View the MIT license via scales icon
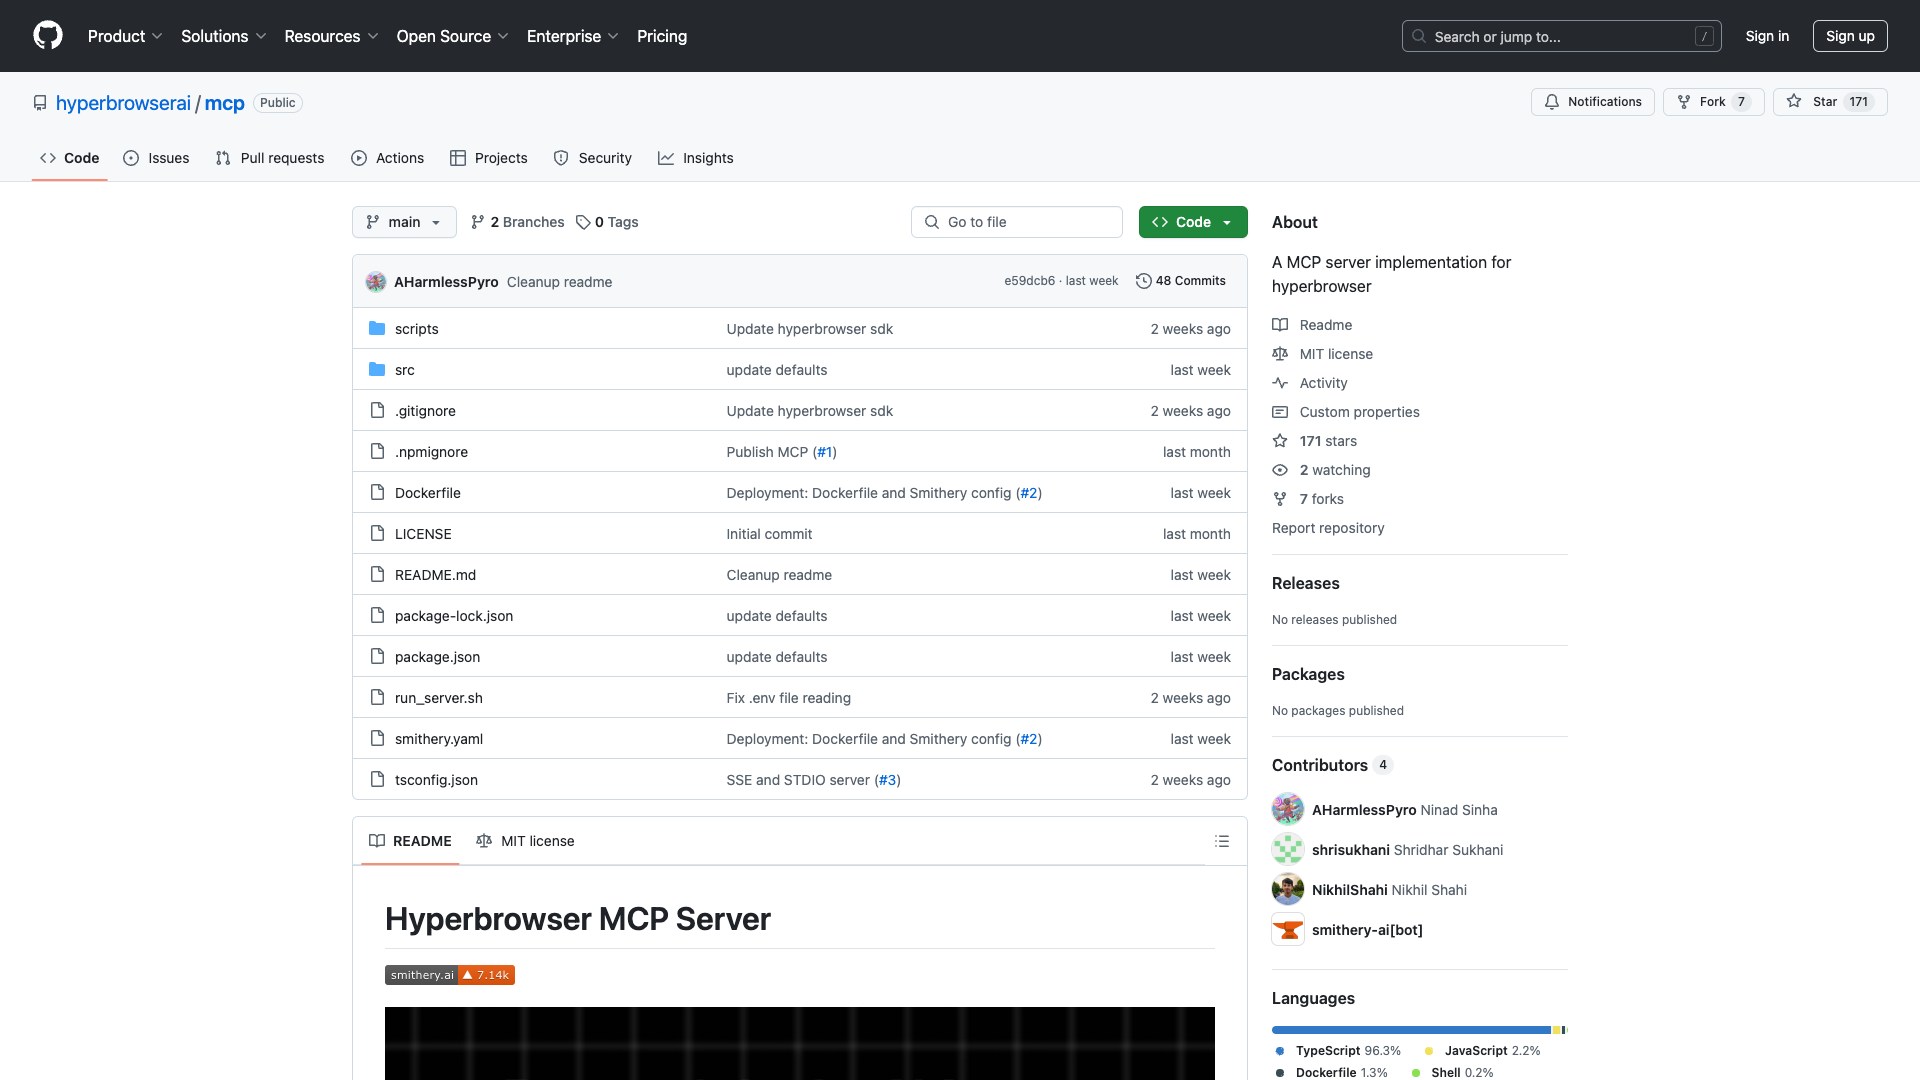Image resolution: width=1920 pixels, height=1080 pixels. [x=1281, y=354]
